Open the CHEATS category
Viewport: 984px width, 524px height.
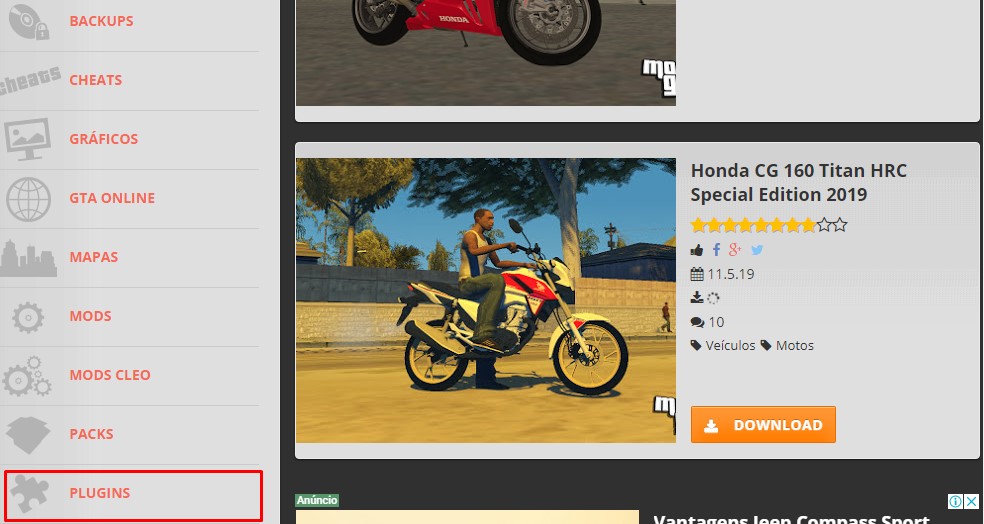(95, 80)
